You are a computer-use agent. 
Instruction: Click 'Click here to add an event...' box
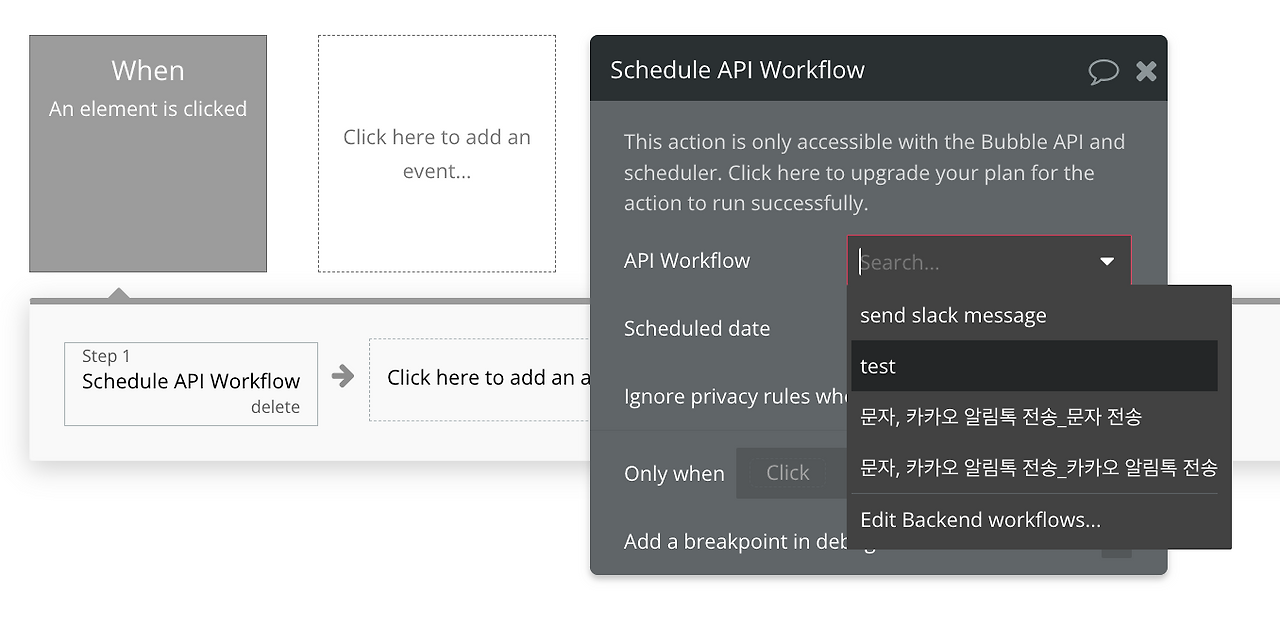click(437, 154)
